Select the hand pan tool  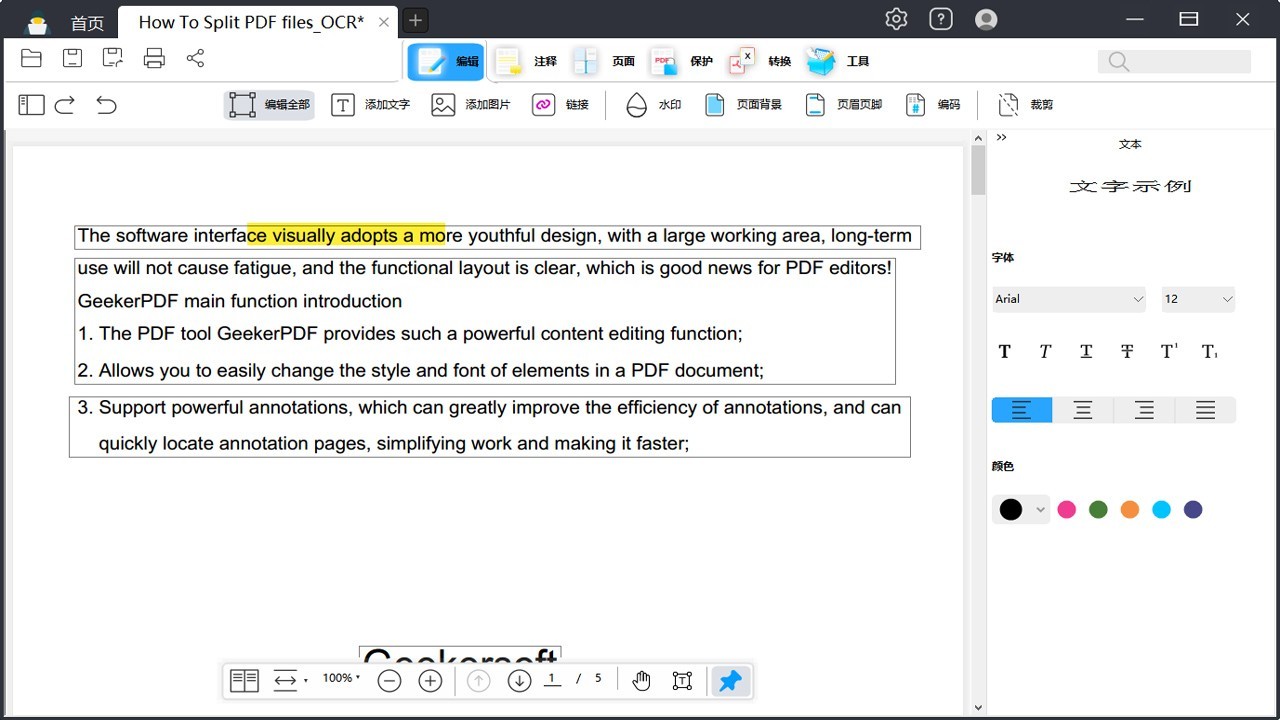pos(641,681)
